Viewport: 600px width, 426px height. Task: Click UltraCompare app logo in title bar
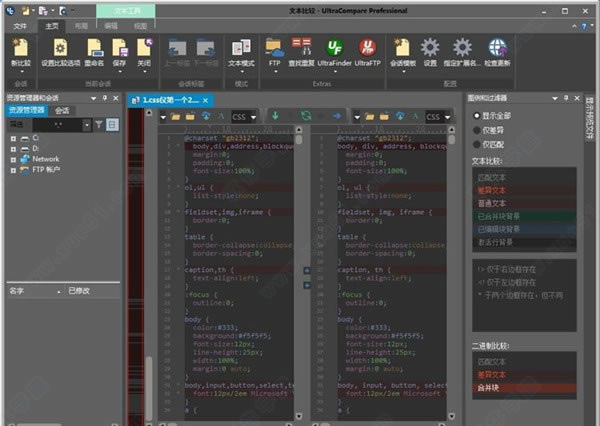pos(10,11)
